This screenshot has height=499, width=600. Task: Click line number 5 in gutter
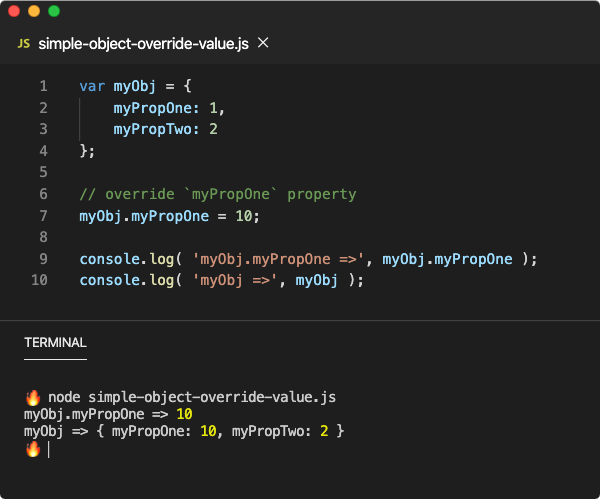tap(44, 172)
